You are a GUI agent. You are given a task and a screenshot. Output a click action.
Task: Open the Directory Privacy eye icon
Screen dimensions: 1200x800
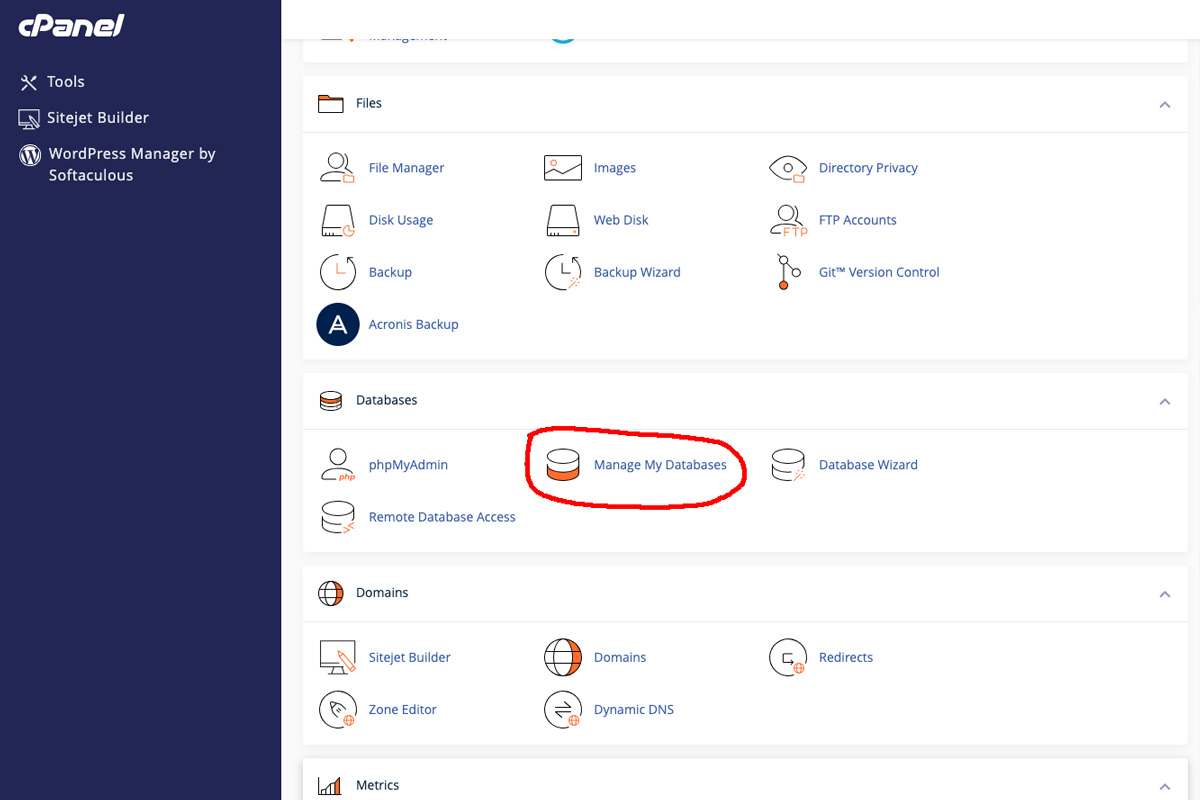click(x=788, y=168)
